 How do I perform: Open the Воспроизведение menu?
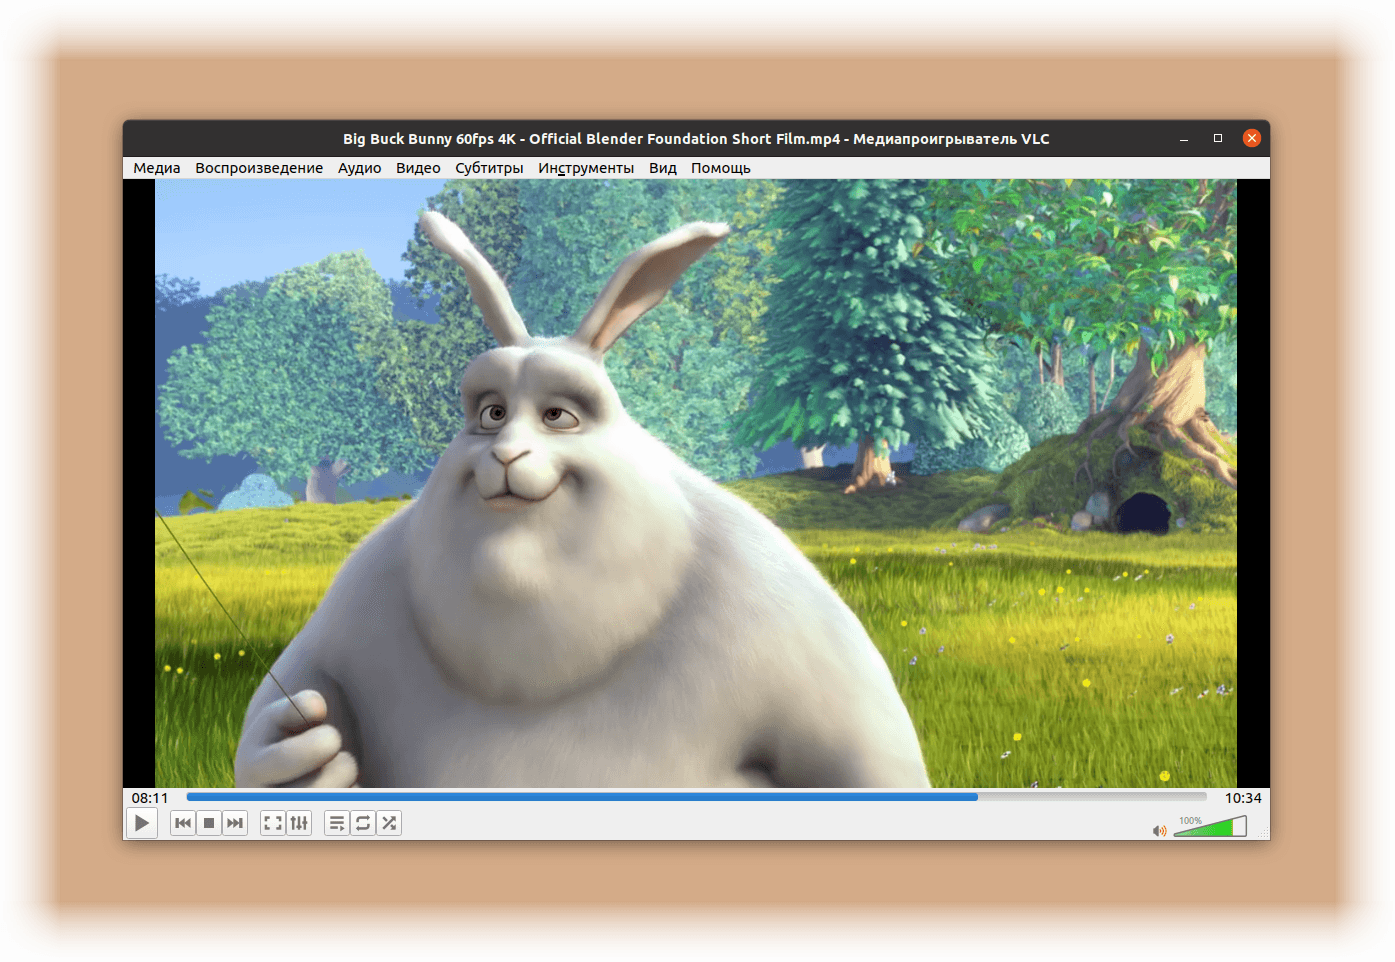(259, 168)
